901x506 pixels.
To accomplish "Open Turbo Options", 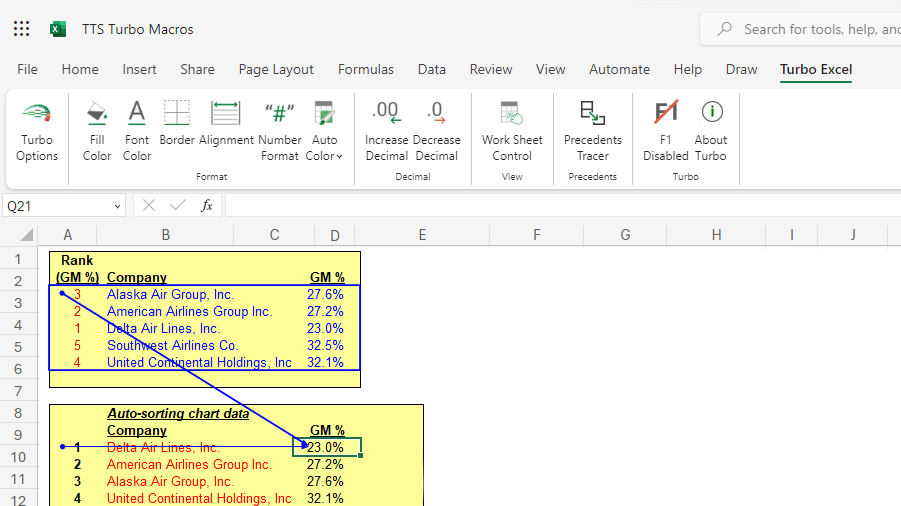I will pyautogui.click(x=37, y=131).
